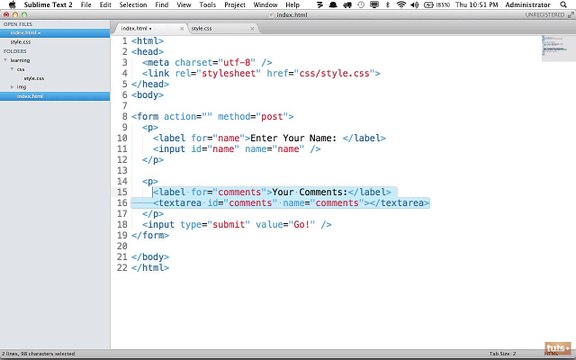Click line number 22 in the gutter
The image size is (576, 360).
coord(122,268)
